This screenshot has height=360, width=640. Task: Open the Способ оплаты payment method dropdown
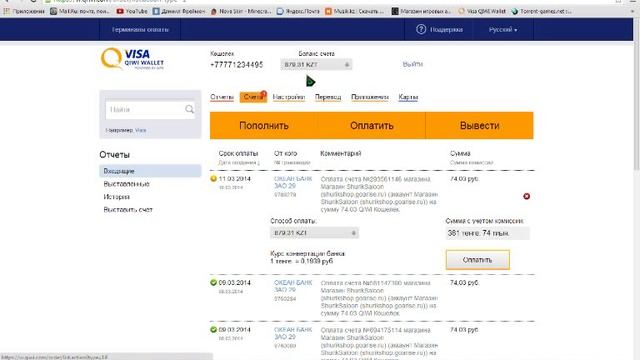click(314, 233)
